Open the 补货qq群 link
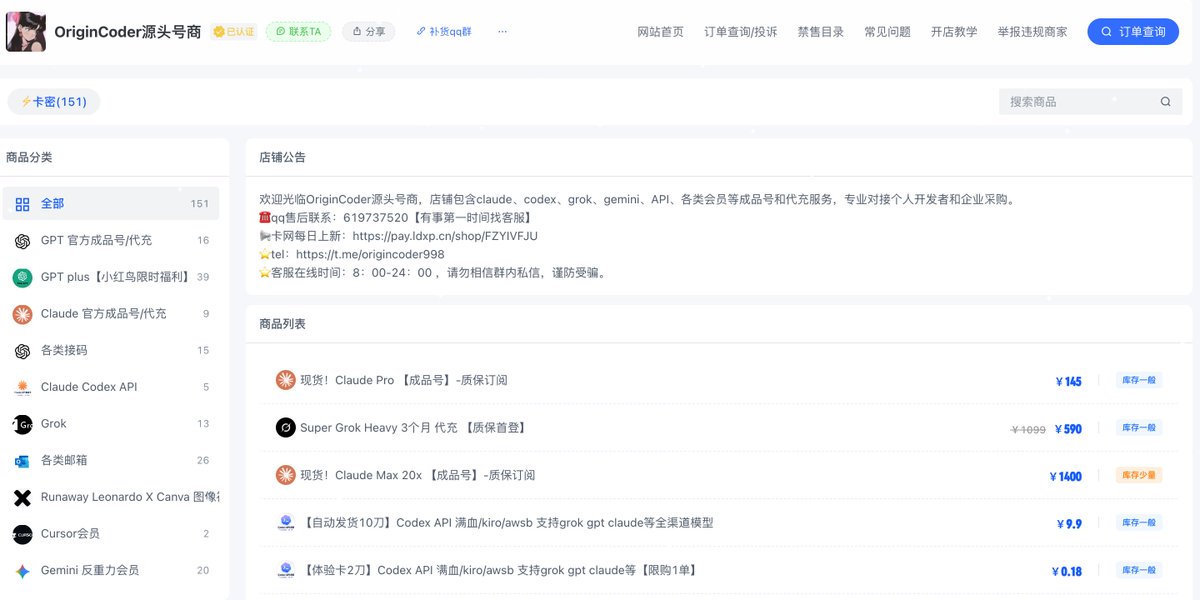This screenshot has height=600, width=1200. (443, 32)
